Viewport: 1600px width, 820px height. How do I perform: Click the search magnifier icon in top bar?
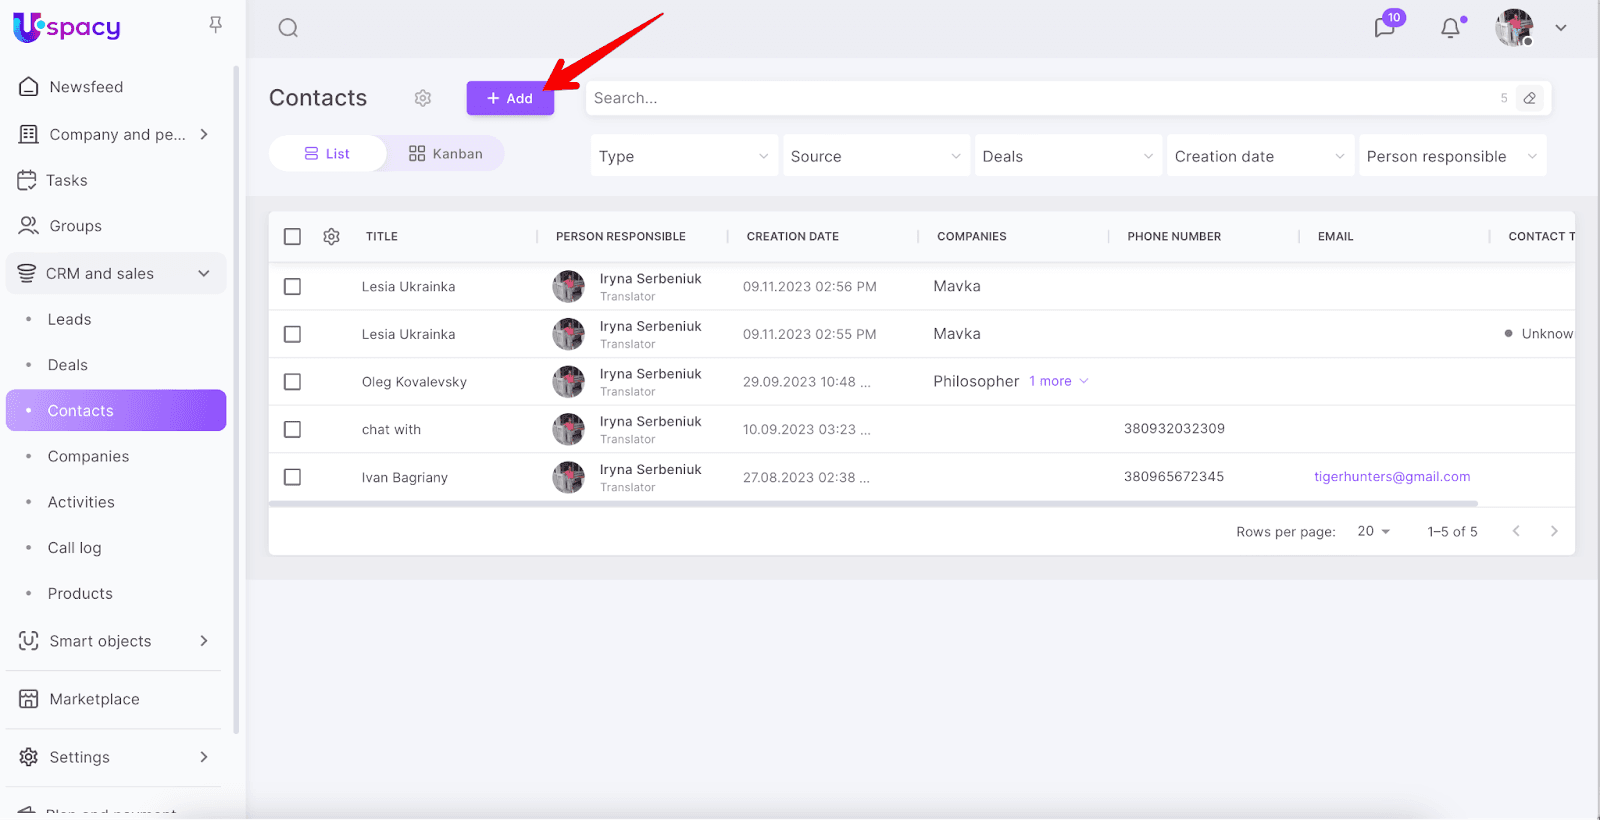point(288,28)
